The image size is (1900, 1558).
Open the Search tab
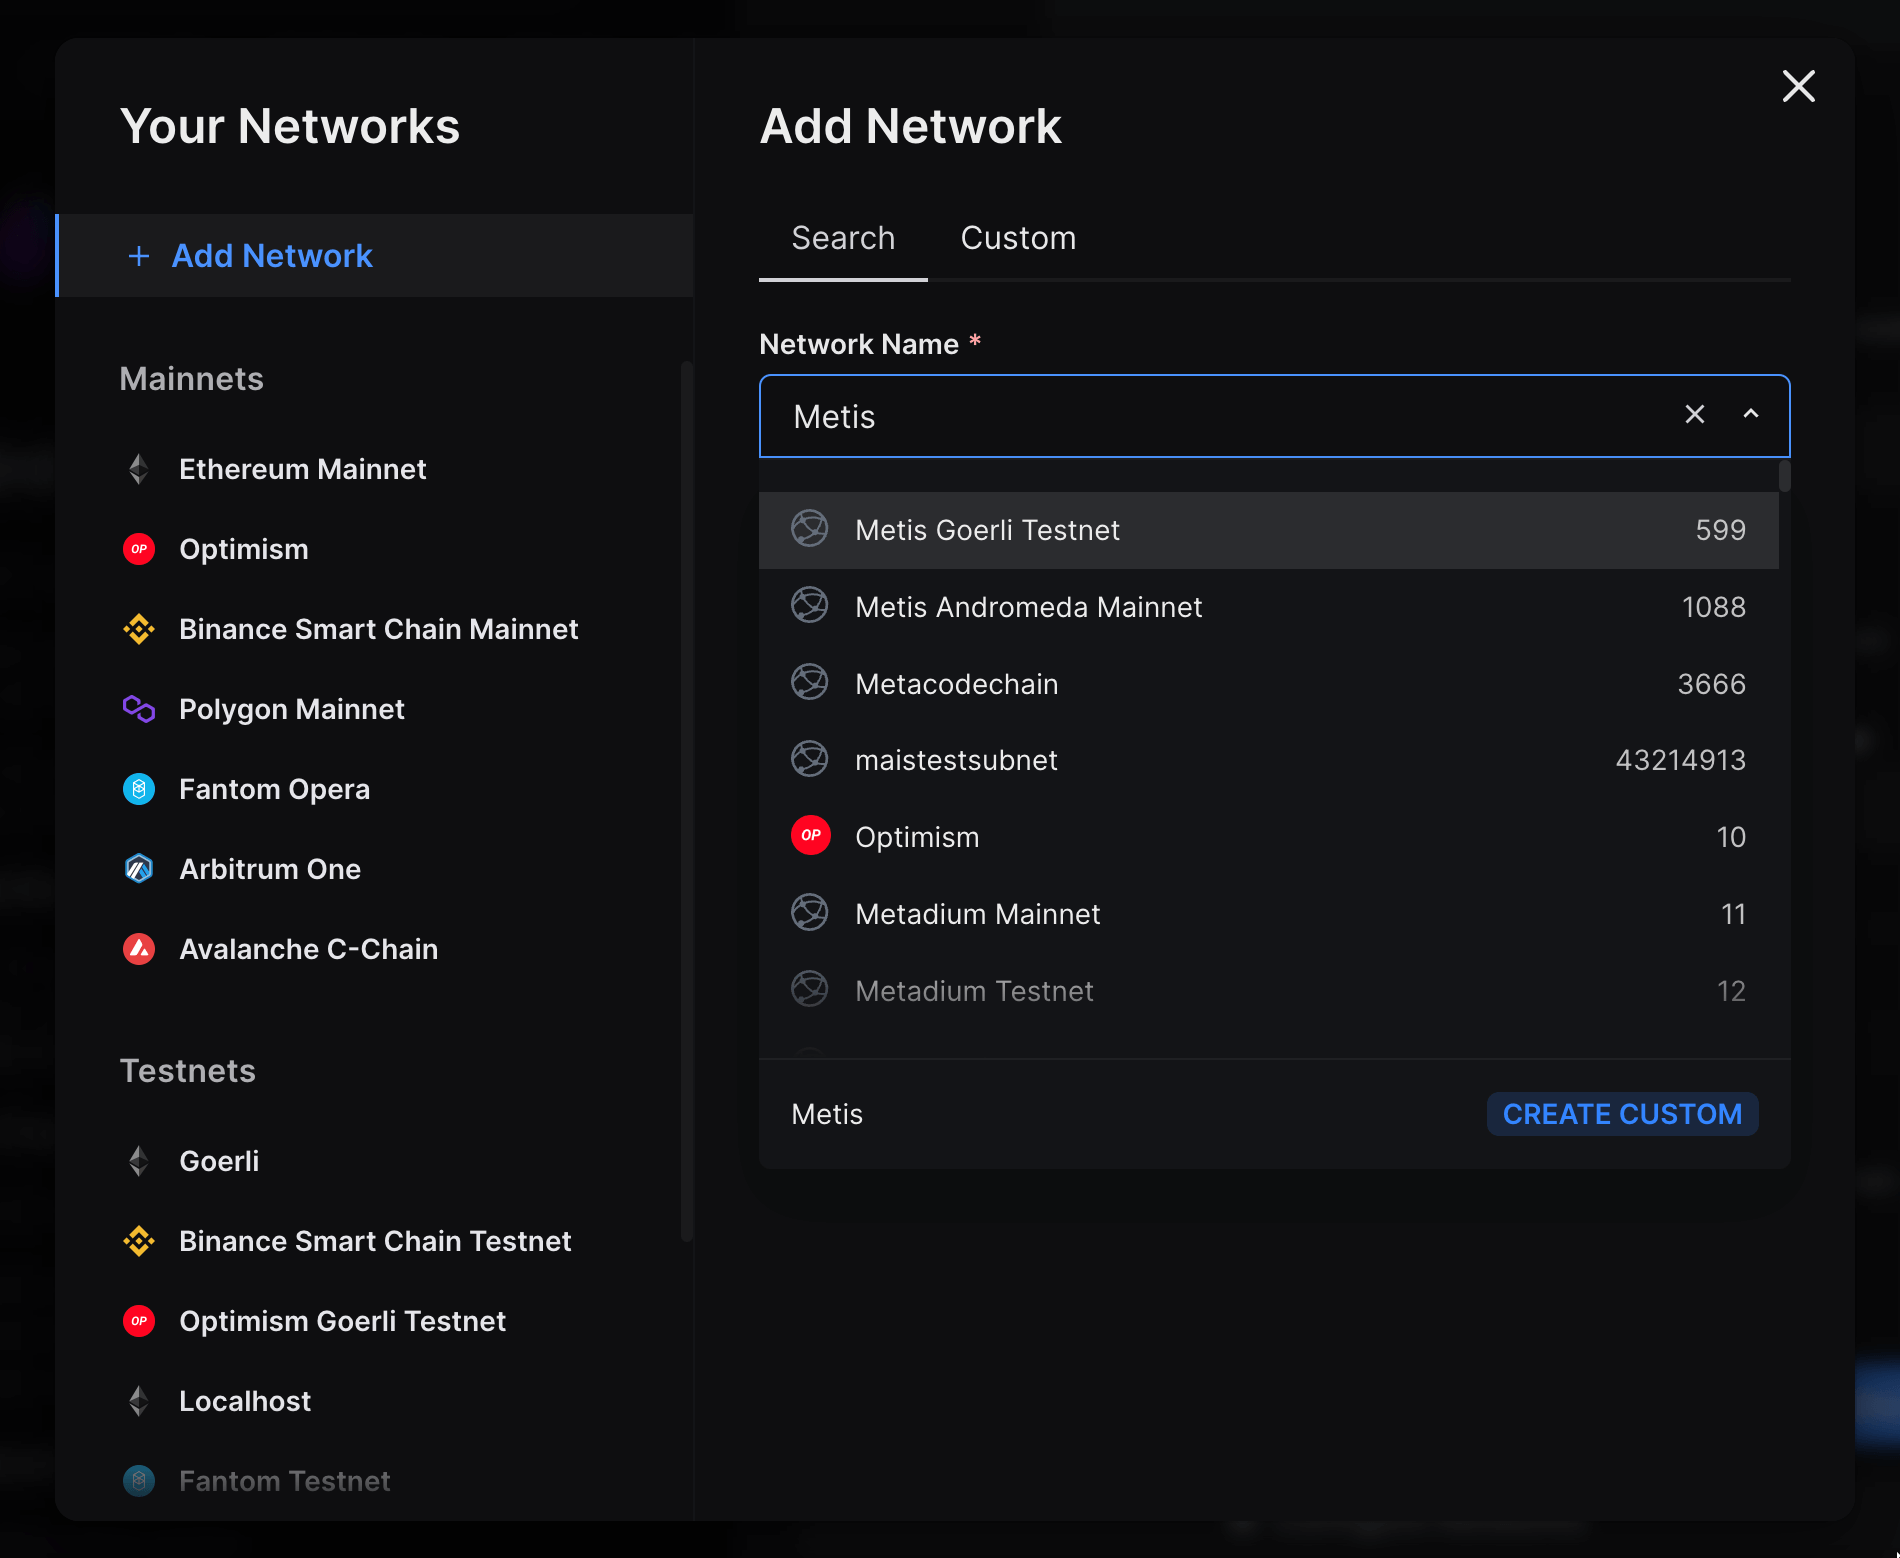point(843,238)
